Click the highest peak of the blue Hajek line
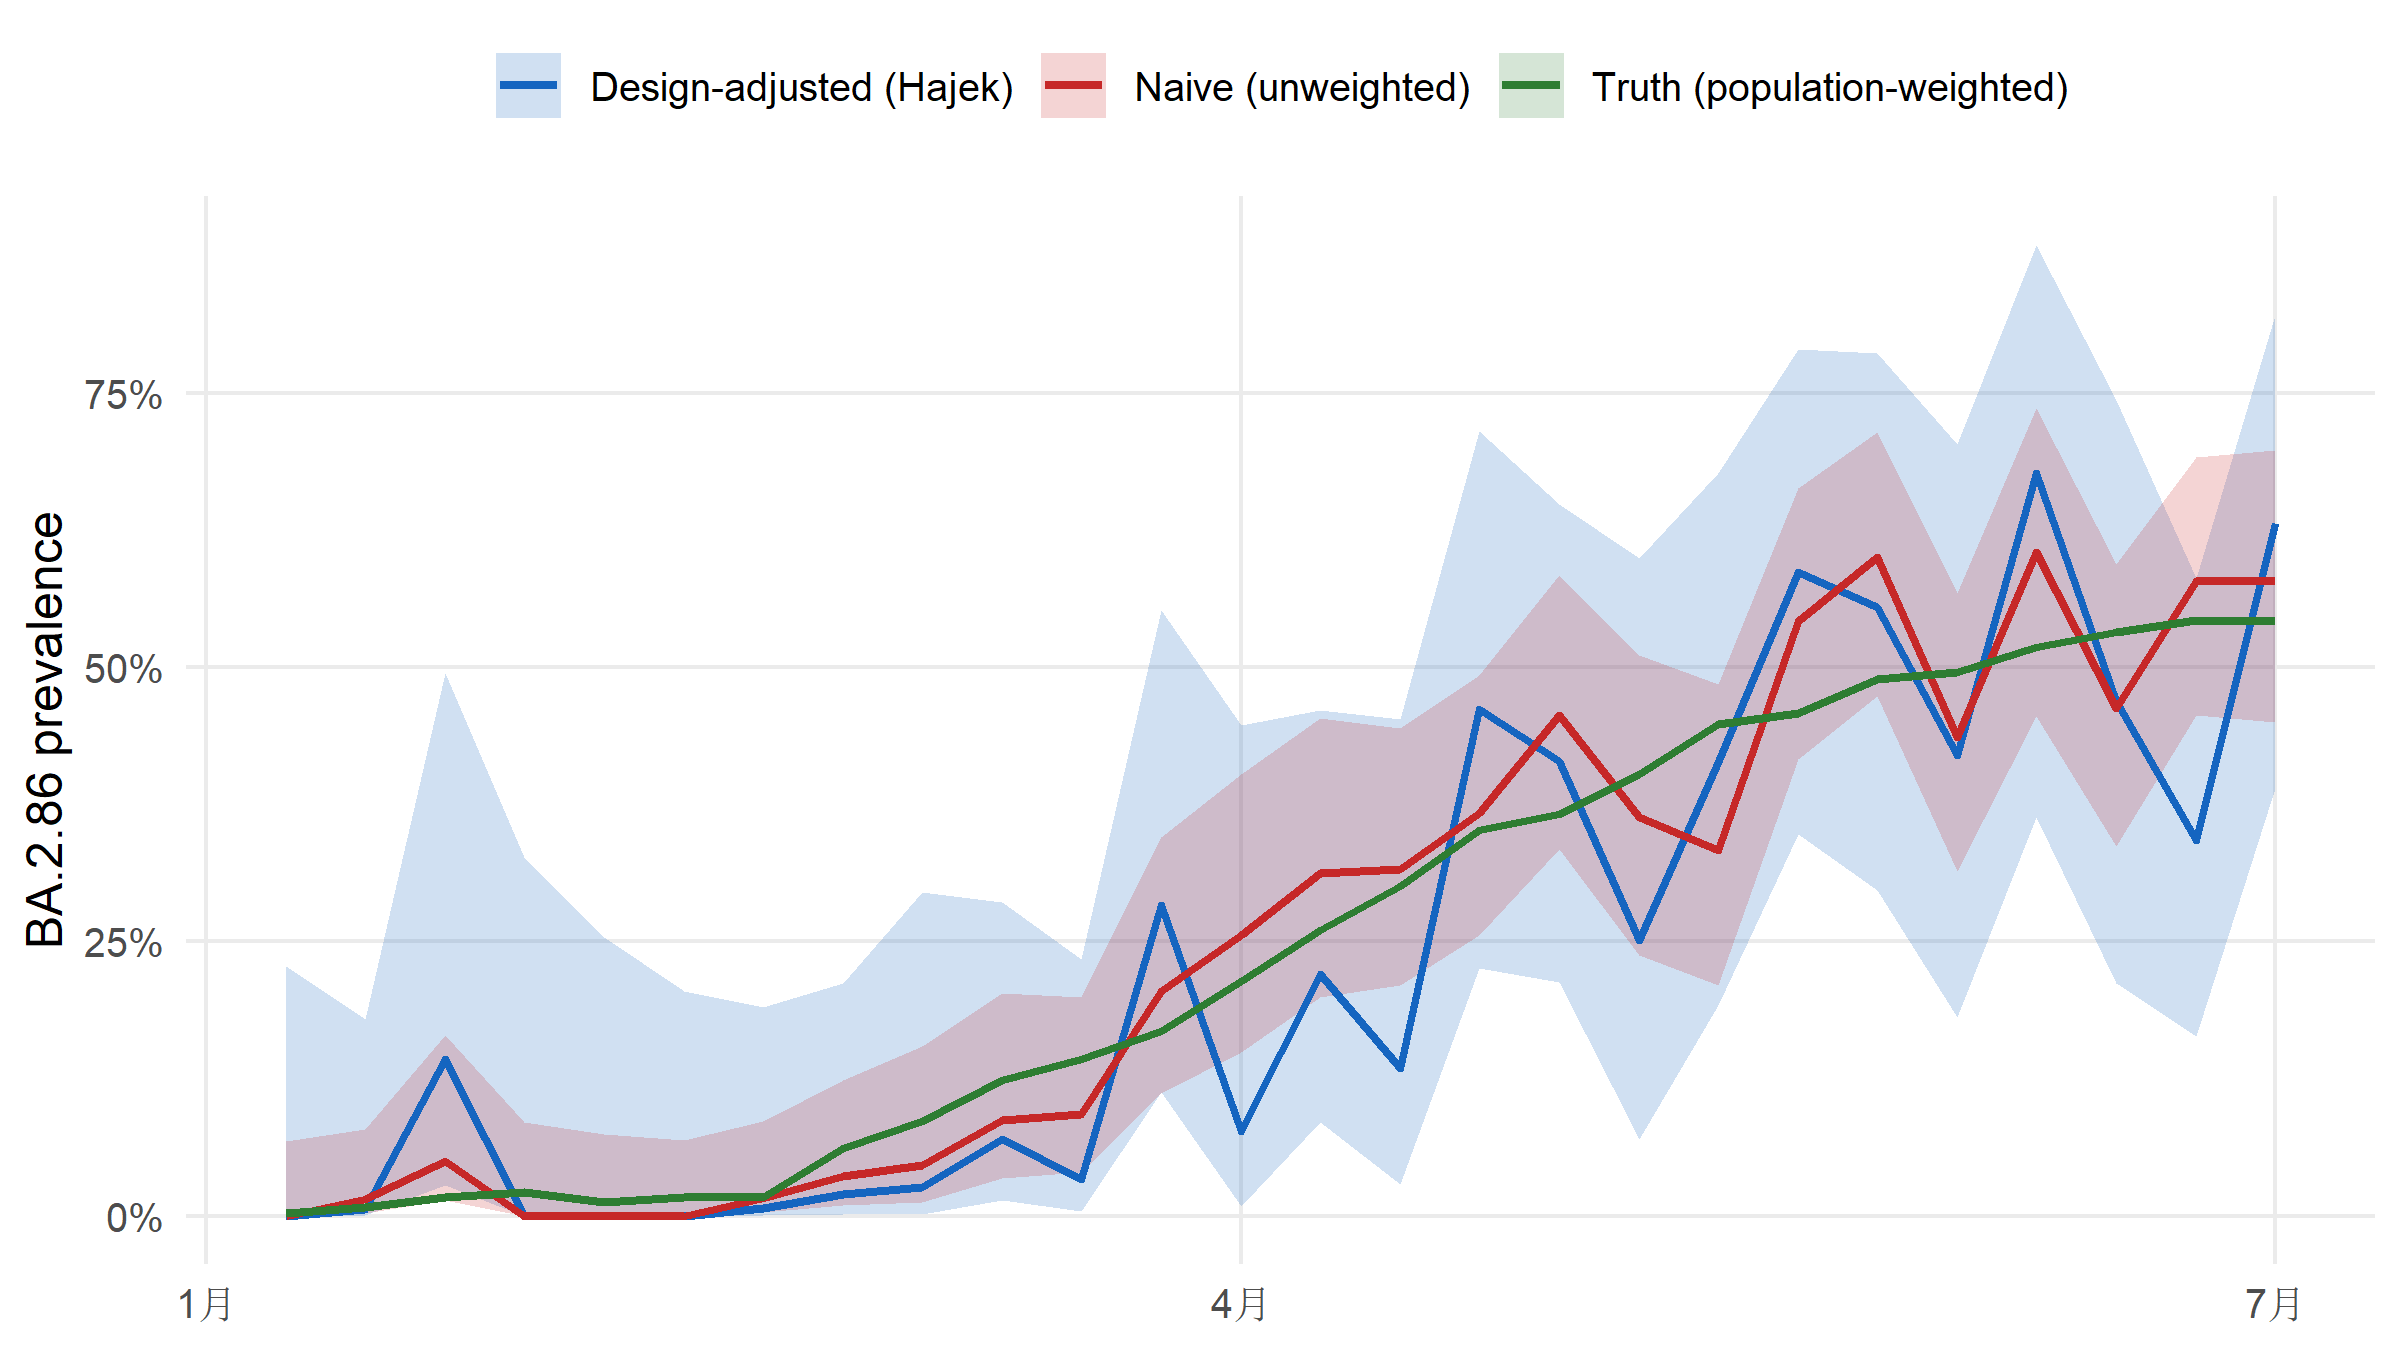Image resolution: width=2400 pixels, height=1350 pixels. [2036, 473]
